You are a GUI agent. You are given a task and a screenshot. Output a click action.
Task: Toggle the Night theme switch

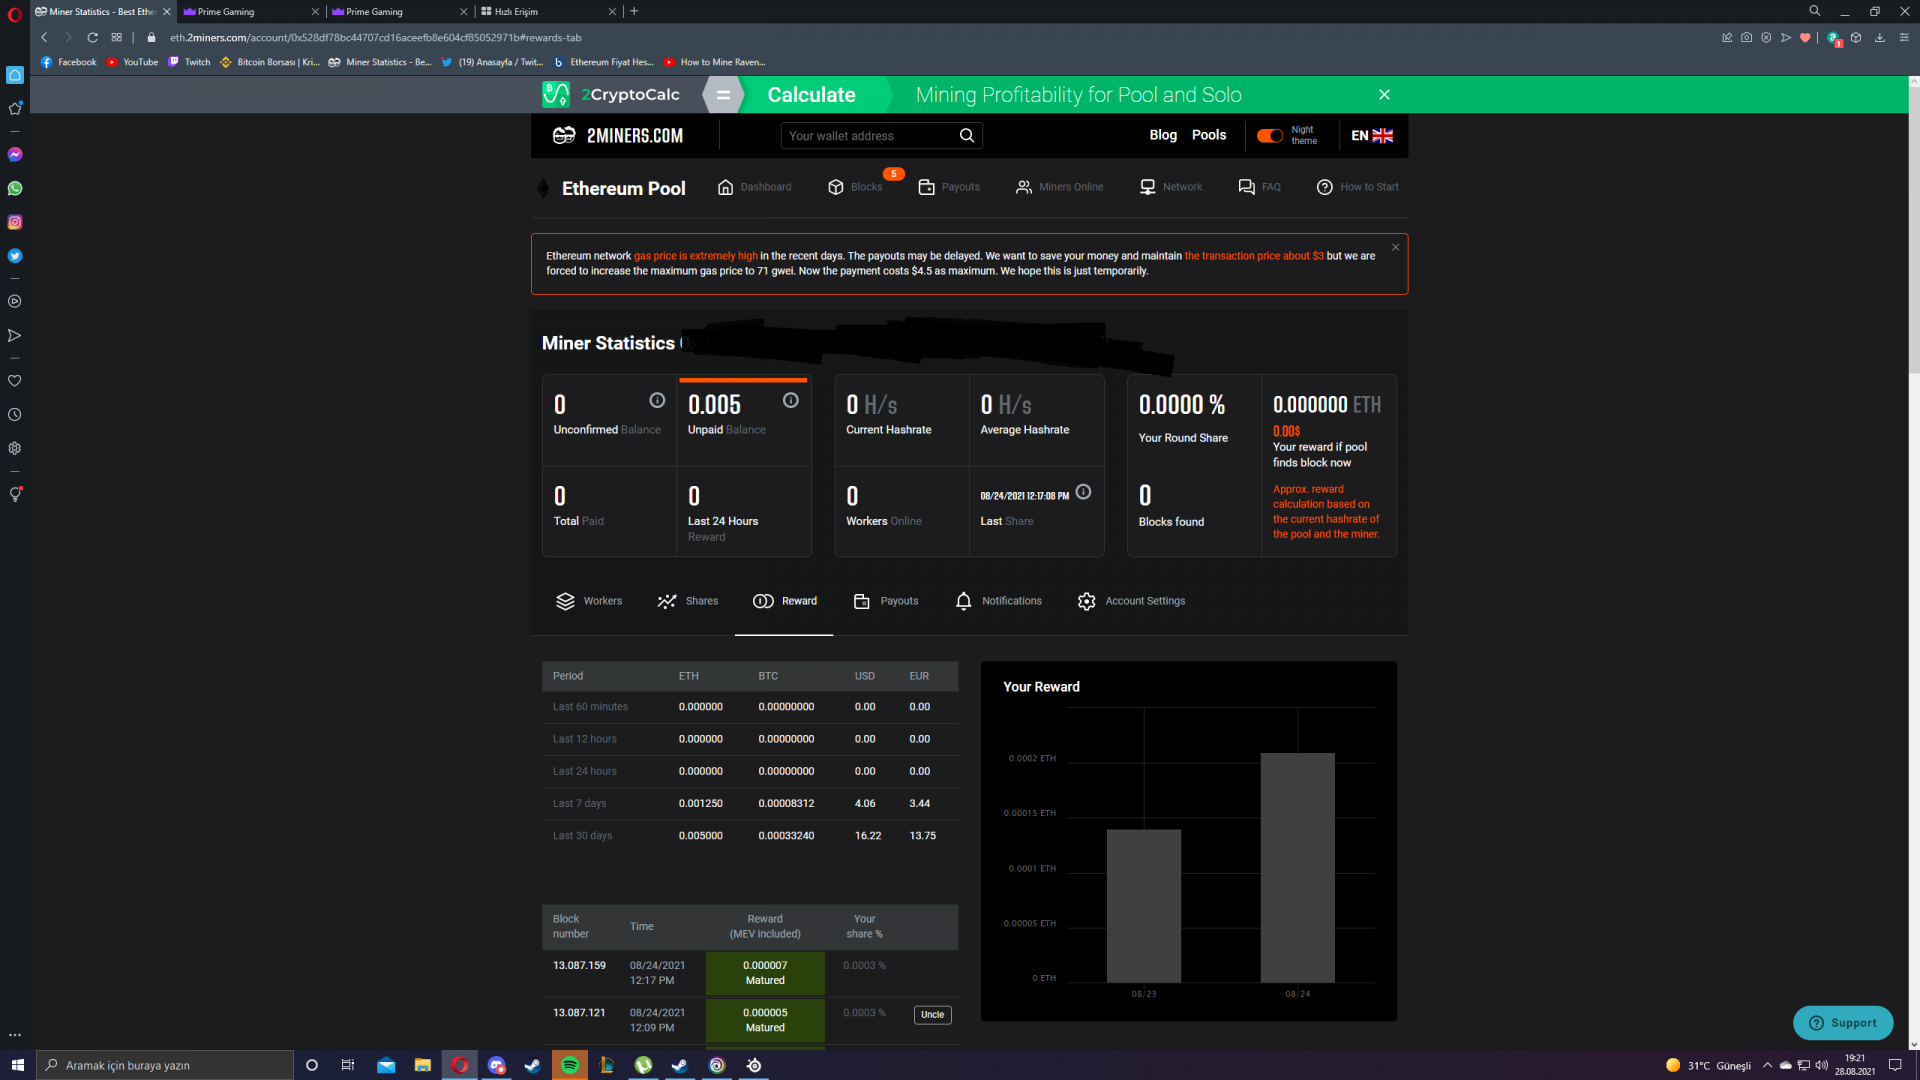[x=1270, y=136]
